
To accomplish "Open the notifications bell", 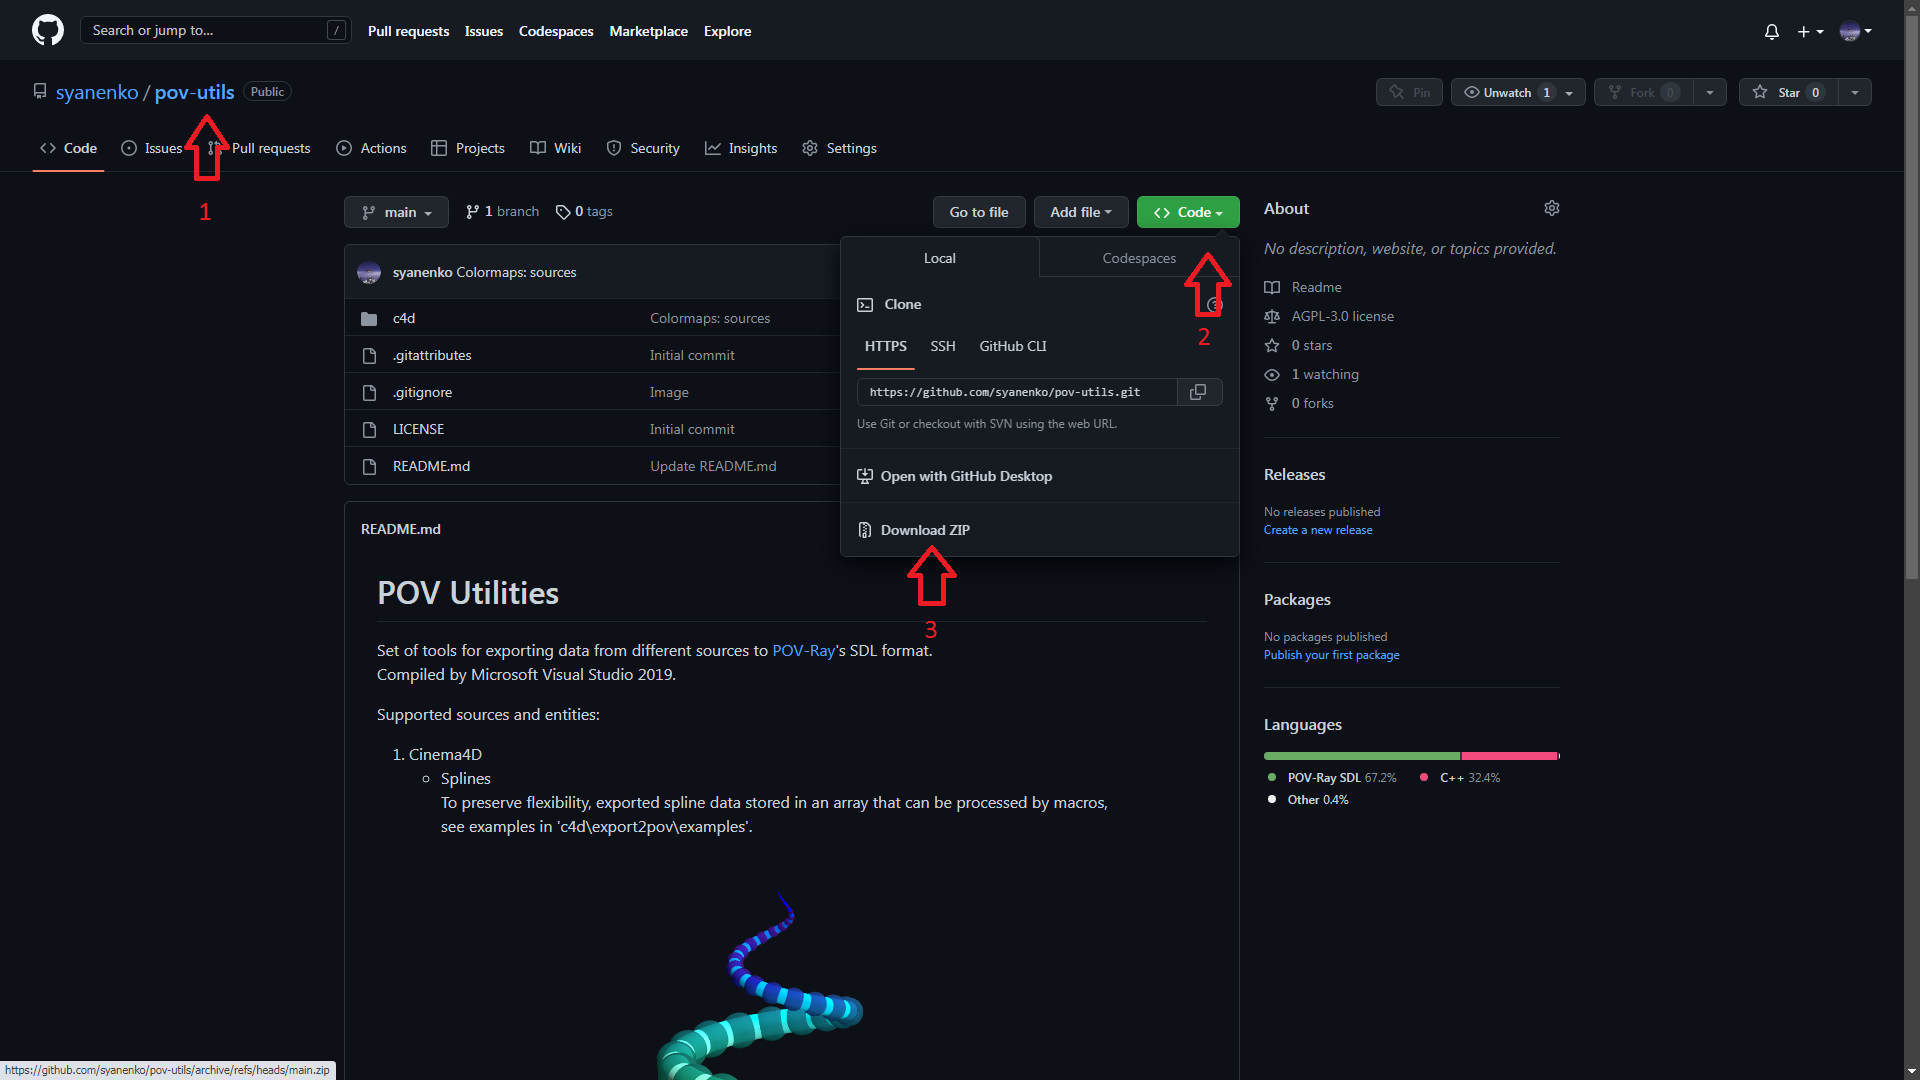I will click(x=1771, y=31).
